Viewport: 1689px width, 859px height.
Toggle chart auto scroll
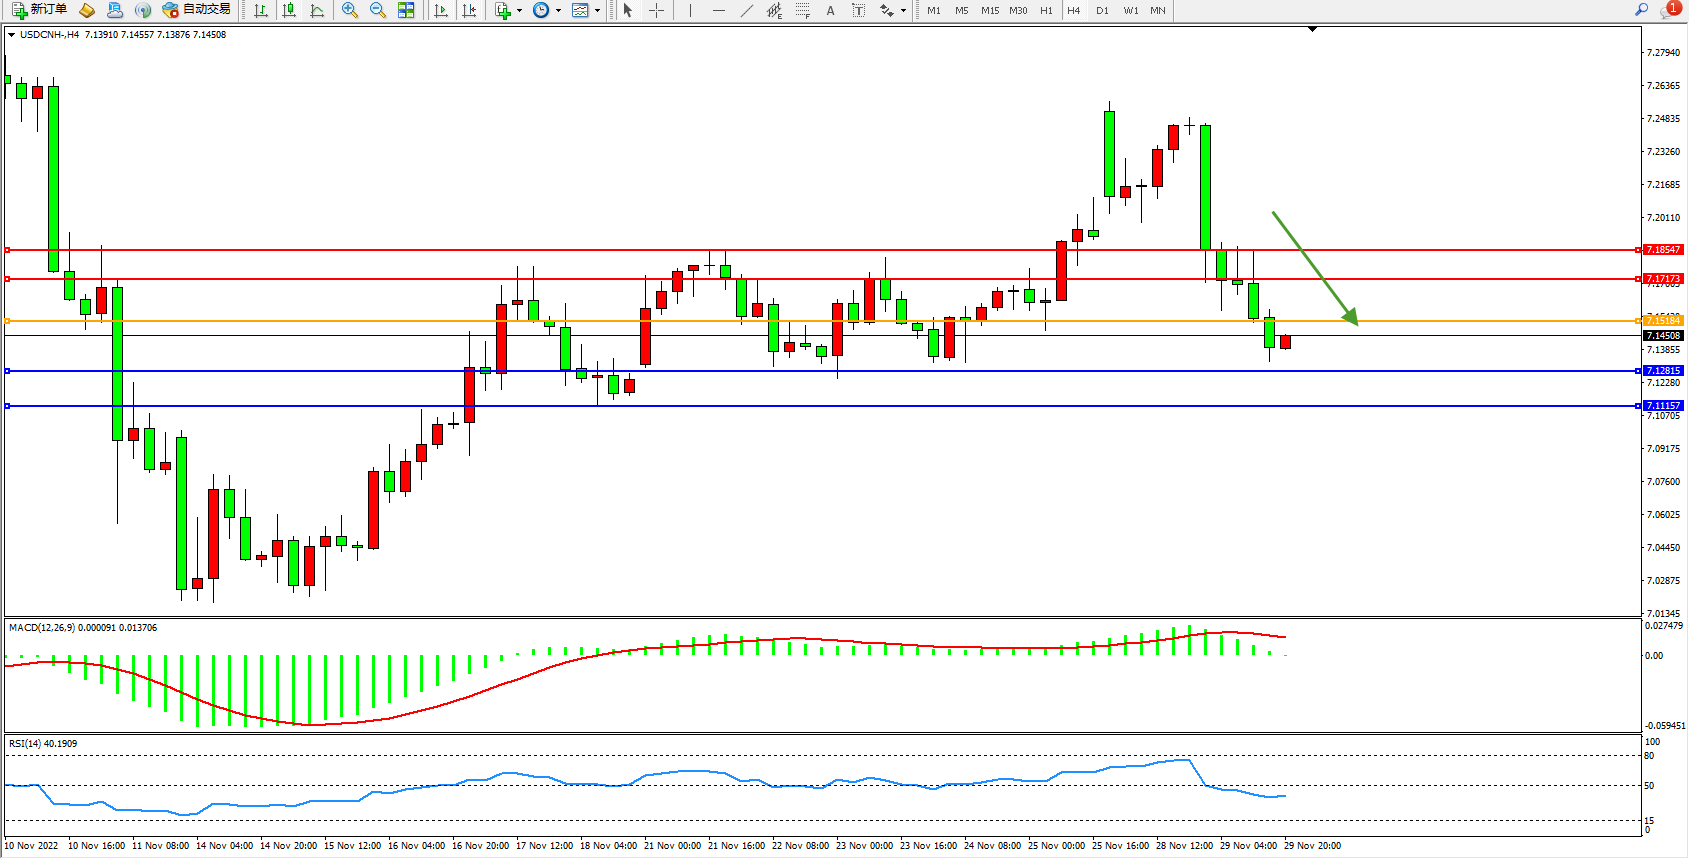pyautogui.click(x=441, y=10)
